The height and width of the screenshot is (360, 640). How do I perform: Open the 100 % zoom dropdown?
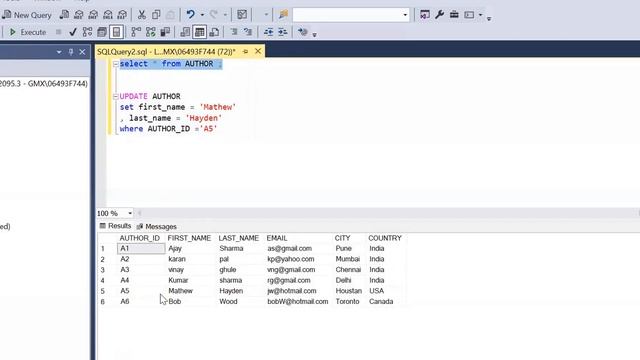pos(130,213)
